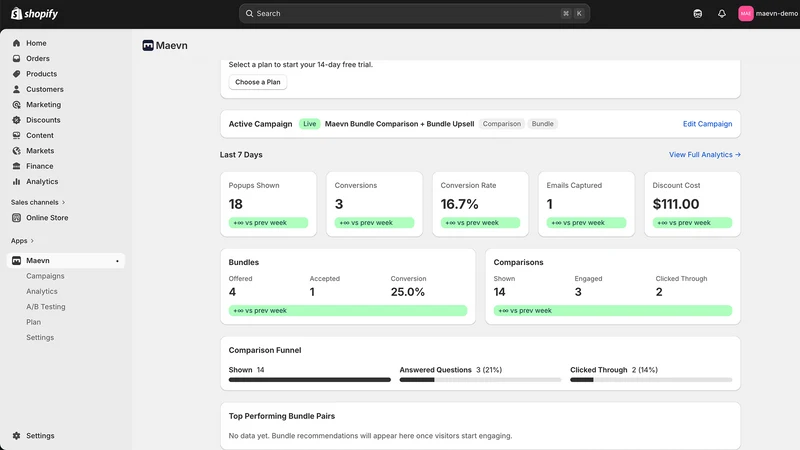
Task: Open Maevn Campaigns subpage
Action: pyautogui.click(x=45, y=276)
